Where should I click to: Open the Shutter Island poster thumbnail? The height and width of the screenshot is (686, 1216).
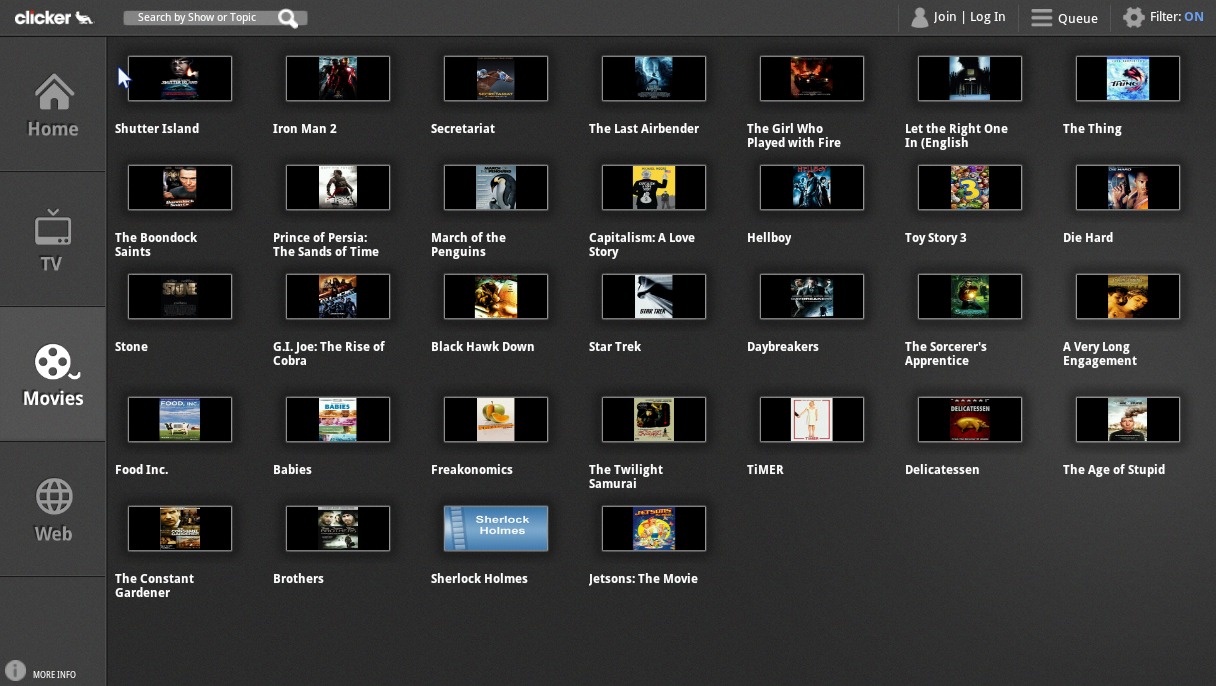180,78
